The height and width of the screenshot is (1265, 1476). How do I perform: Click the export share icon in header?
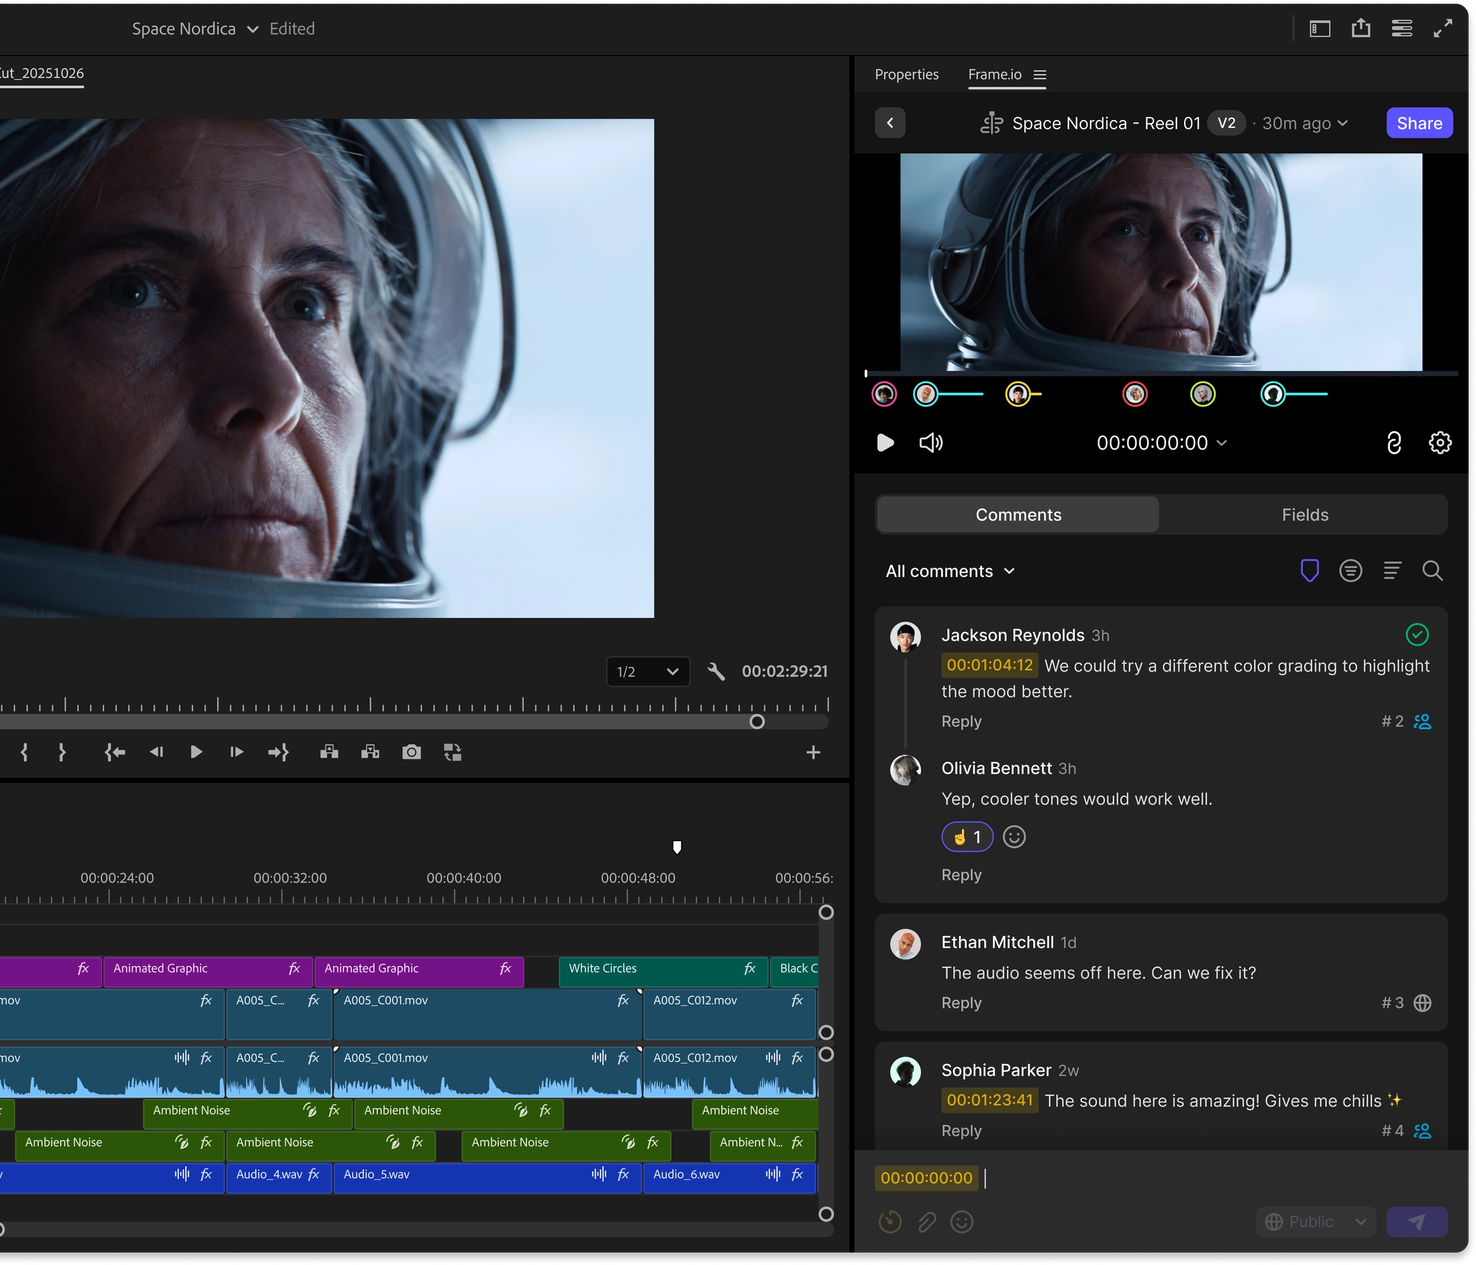pyautogui.click(x=1361, y=29)
